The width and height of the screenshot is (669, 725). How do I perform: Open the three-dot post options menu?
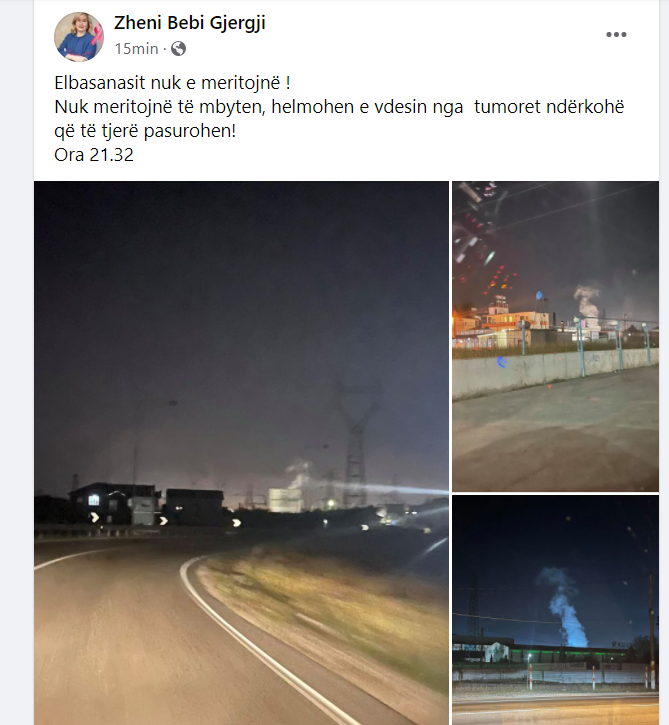616,35
